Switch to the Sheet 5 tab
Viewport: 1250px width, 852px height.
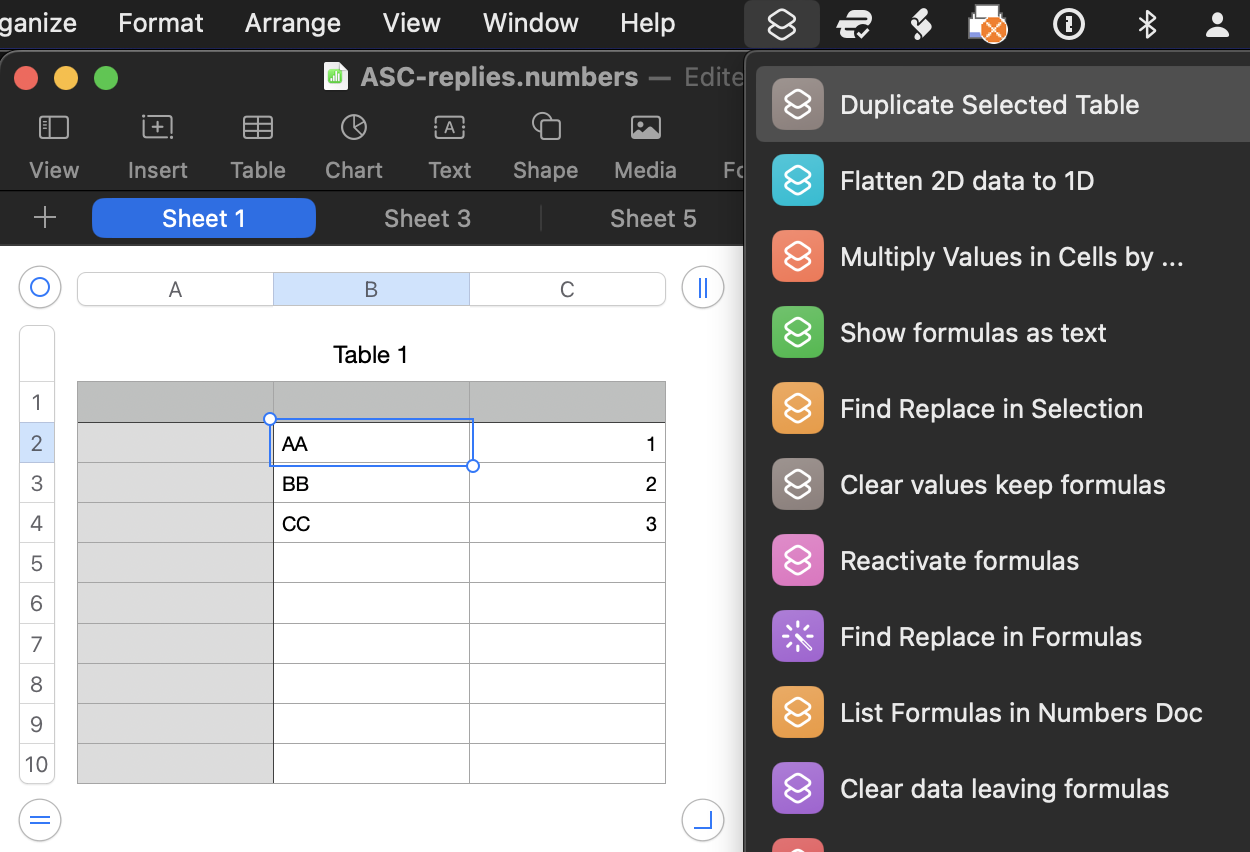click(x=652, y=218)
